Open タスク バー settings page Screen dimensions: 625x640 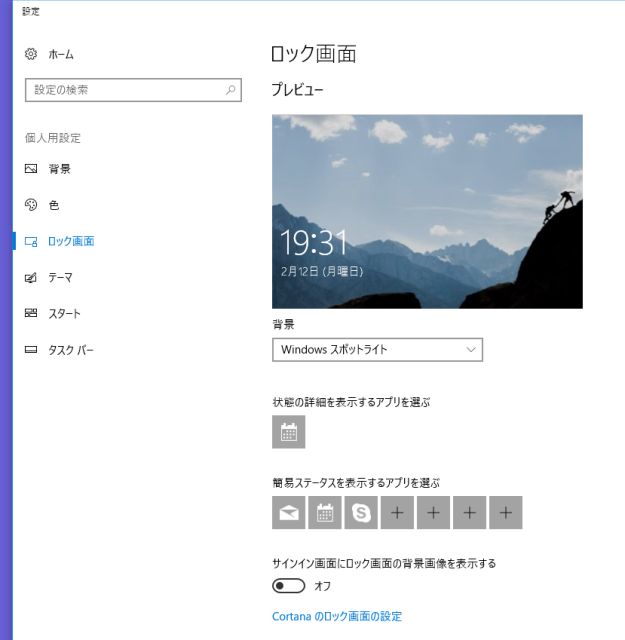click(71, 350)
